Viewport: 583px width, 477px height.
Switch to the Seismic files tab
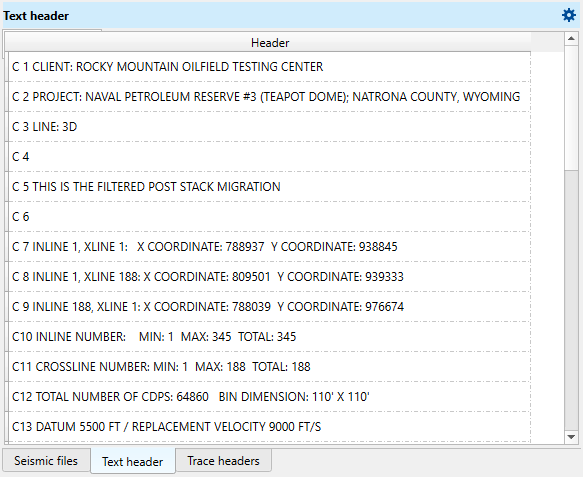point(46,461)
